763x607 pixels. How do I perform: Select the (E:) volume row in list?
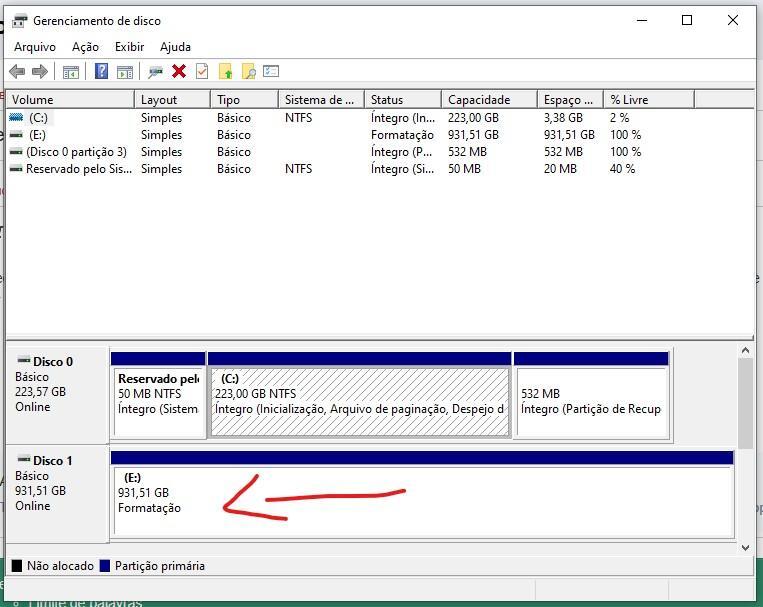pyautogui.click(x=350, y=135)
